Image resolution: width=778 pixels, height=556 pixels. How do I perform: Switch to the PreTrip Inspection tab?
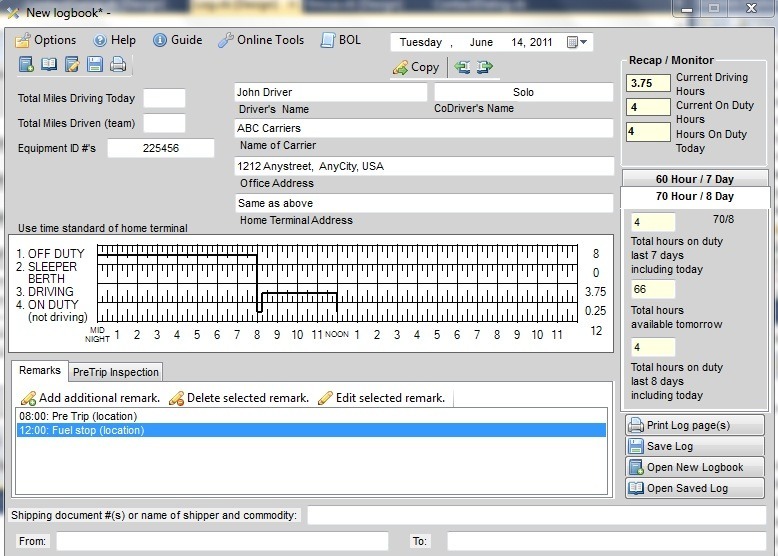click(116, 372)
